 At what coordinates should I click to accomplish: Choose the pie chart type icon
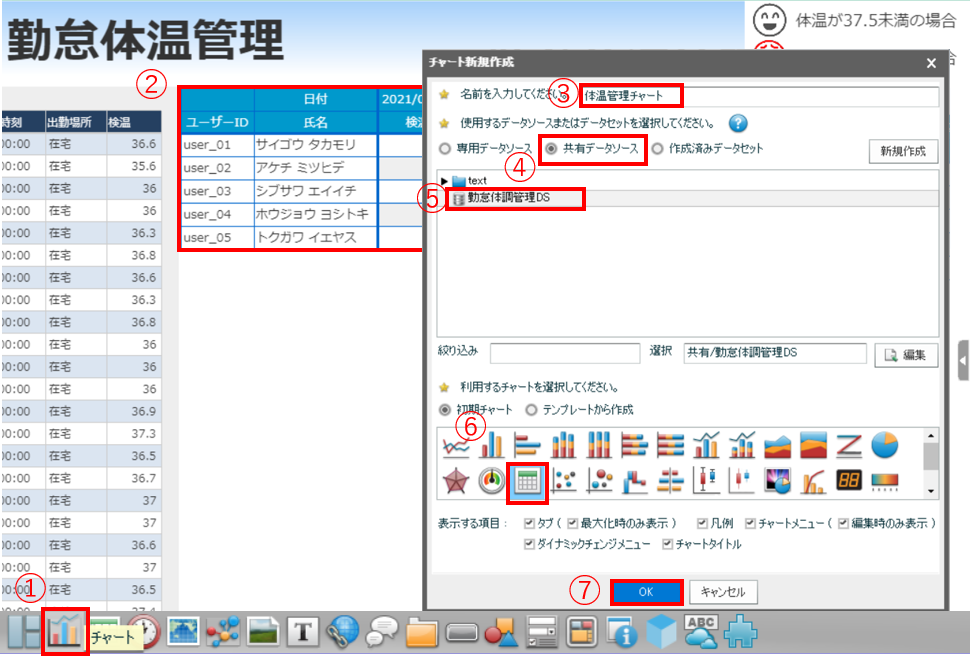tap(884, 445)
